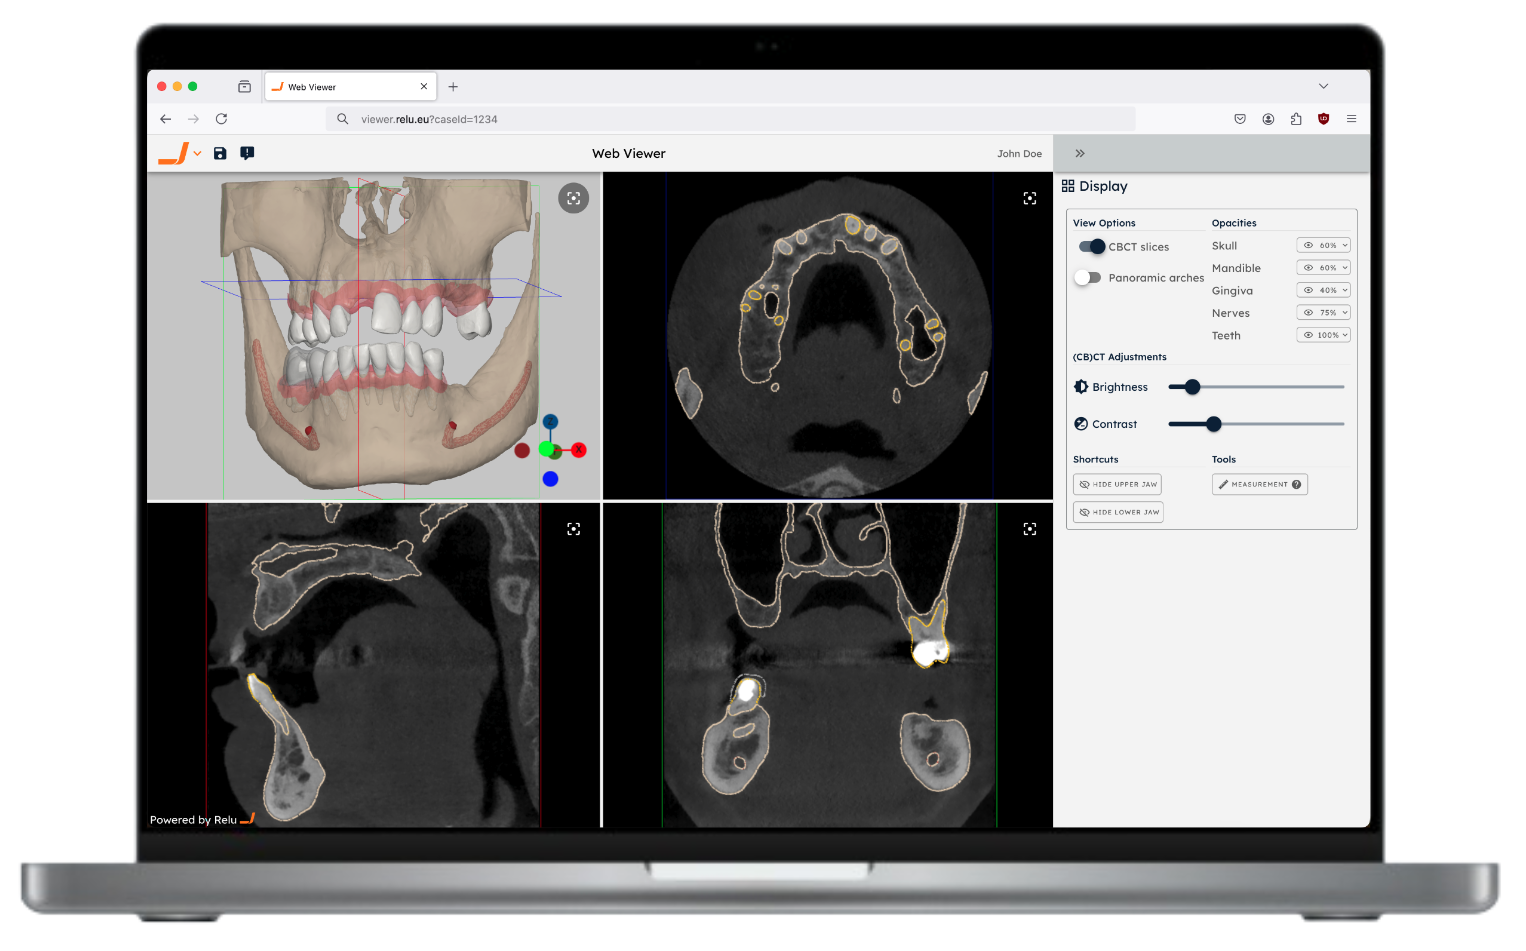Click the Measurement tool button

[1259, 484]
